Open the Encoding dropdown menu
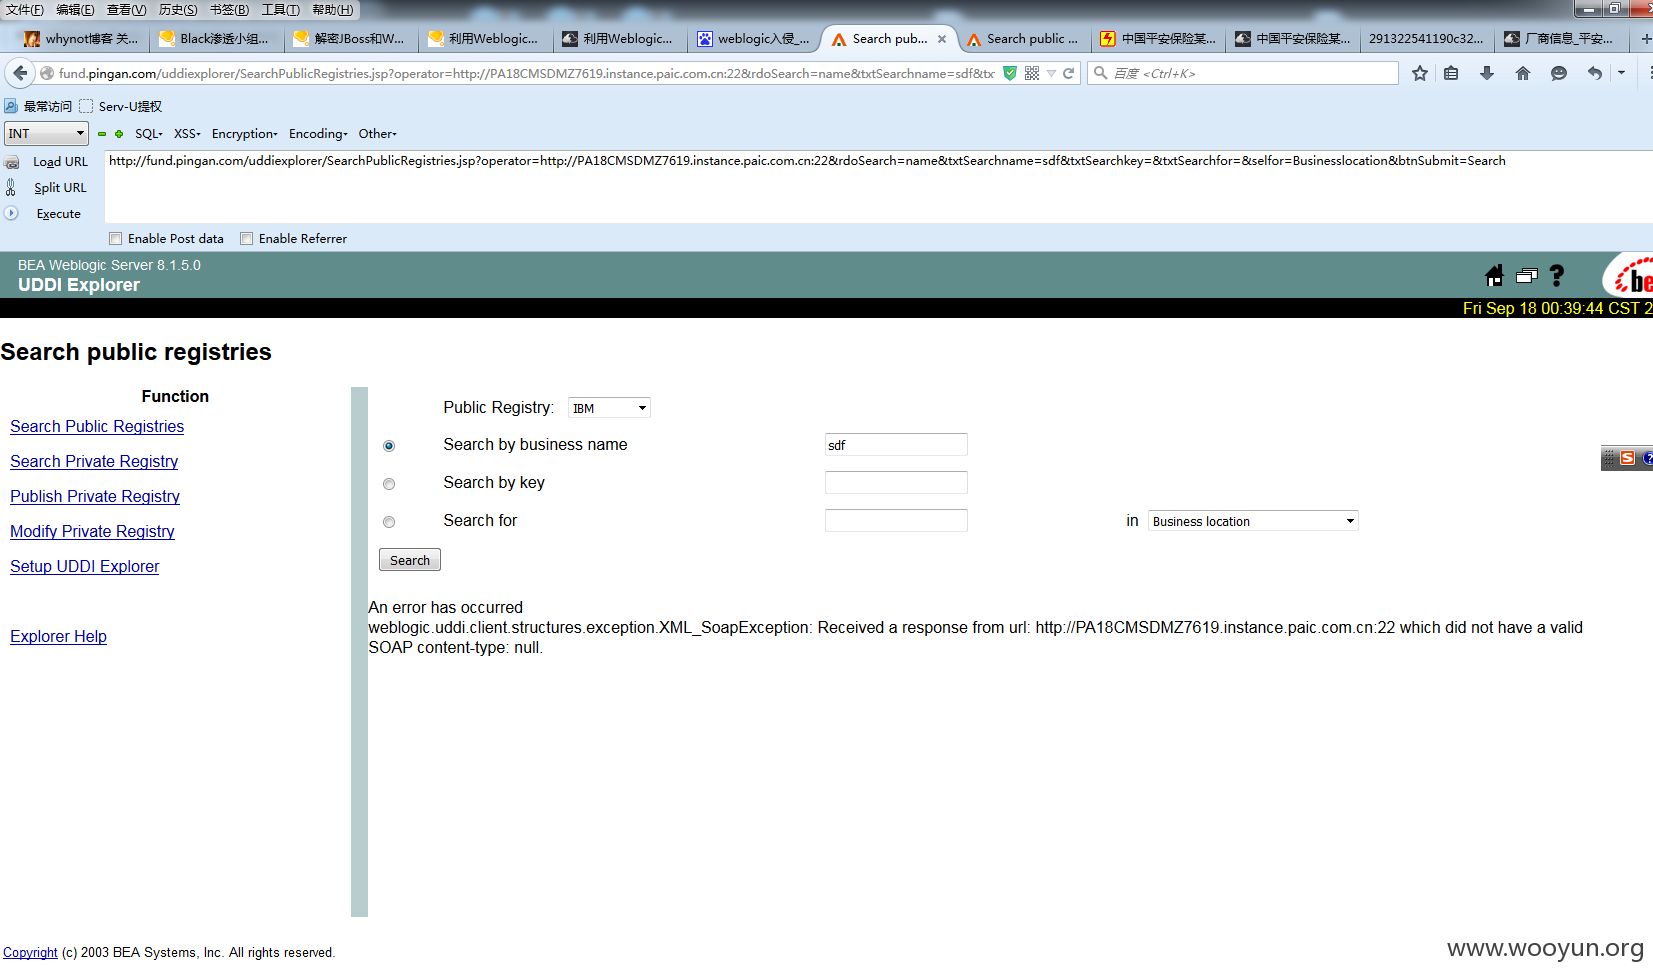Screen dimensions: 1653x977 (x=318, y=134)
